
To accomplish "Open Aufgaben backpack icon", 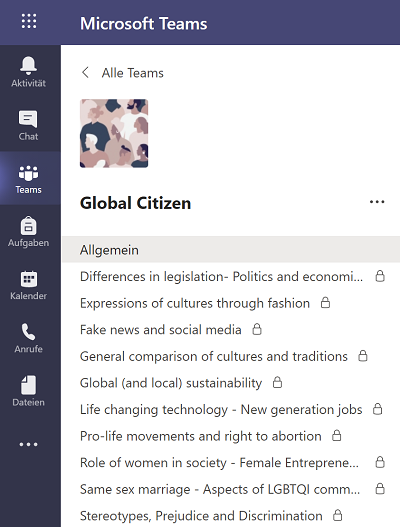I will click(x=29, y=226).
